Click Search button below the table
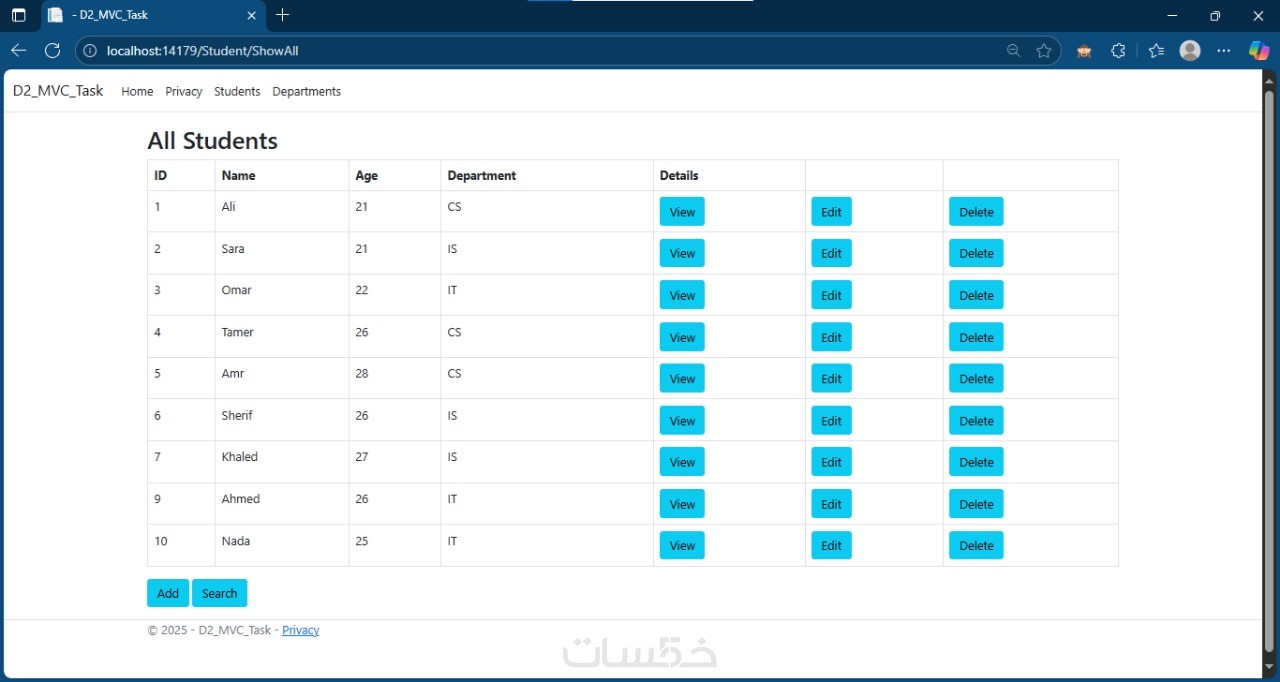The height and width of the screenshot is (682, 1280). (219, 593)
